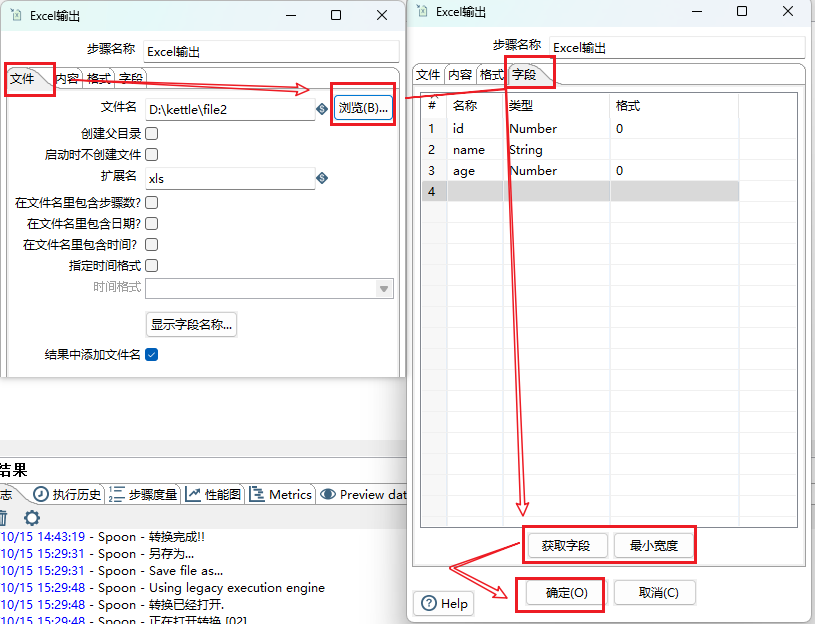Enable the 创建父目录 checkbox
This screenshot has width=815, height=624.
pyautogui.click(x=152, y=133)
